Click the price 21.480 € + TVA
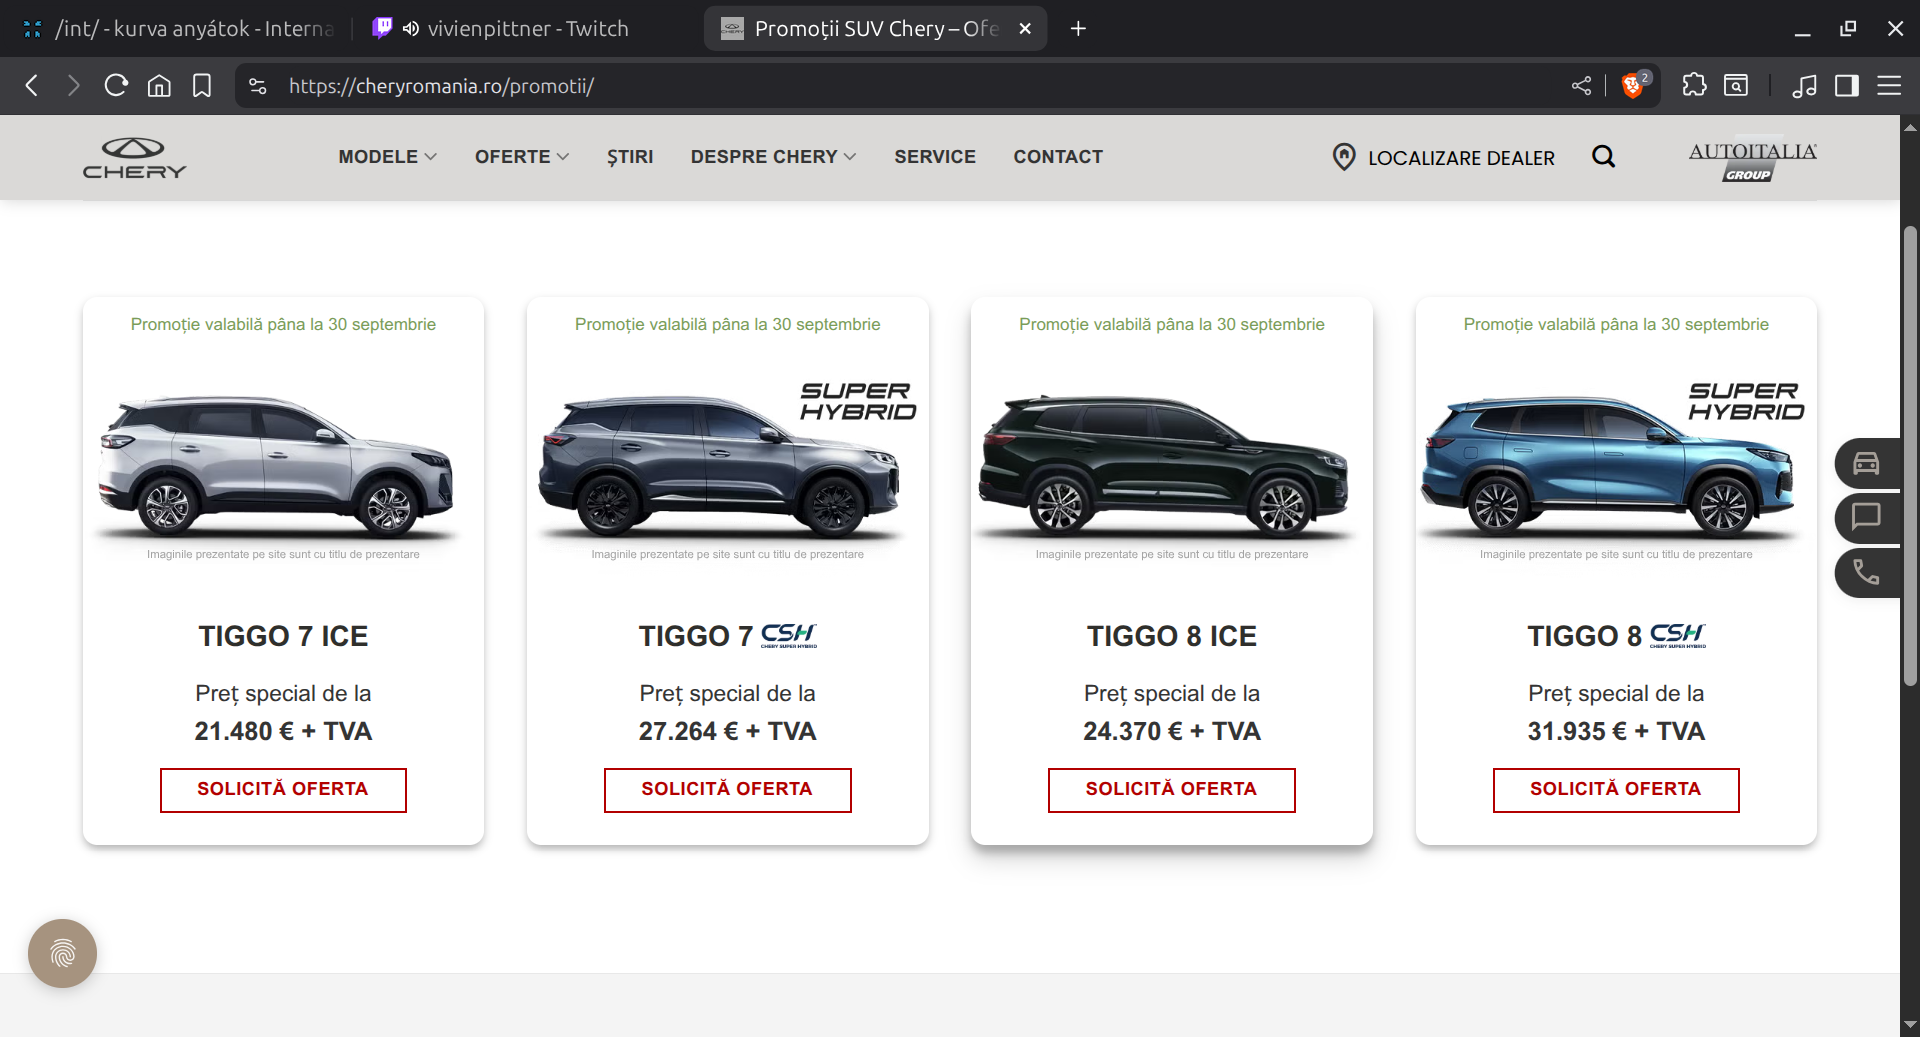The width and height of the screenshot is (1920, 1037). tap(283, 732)
